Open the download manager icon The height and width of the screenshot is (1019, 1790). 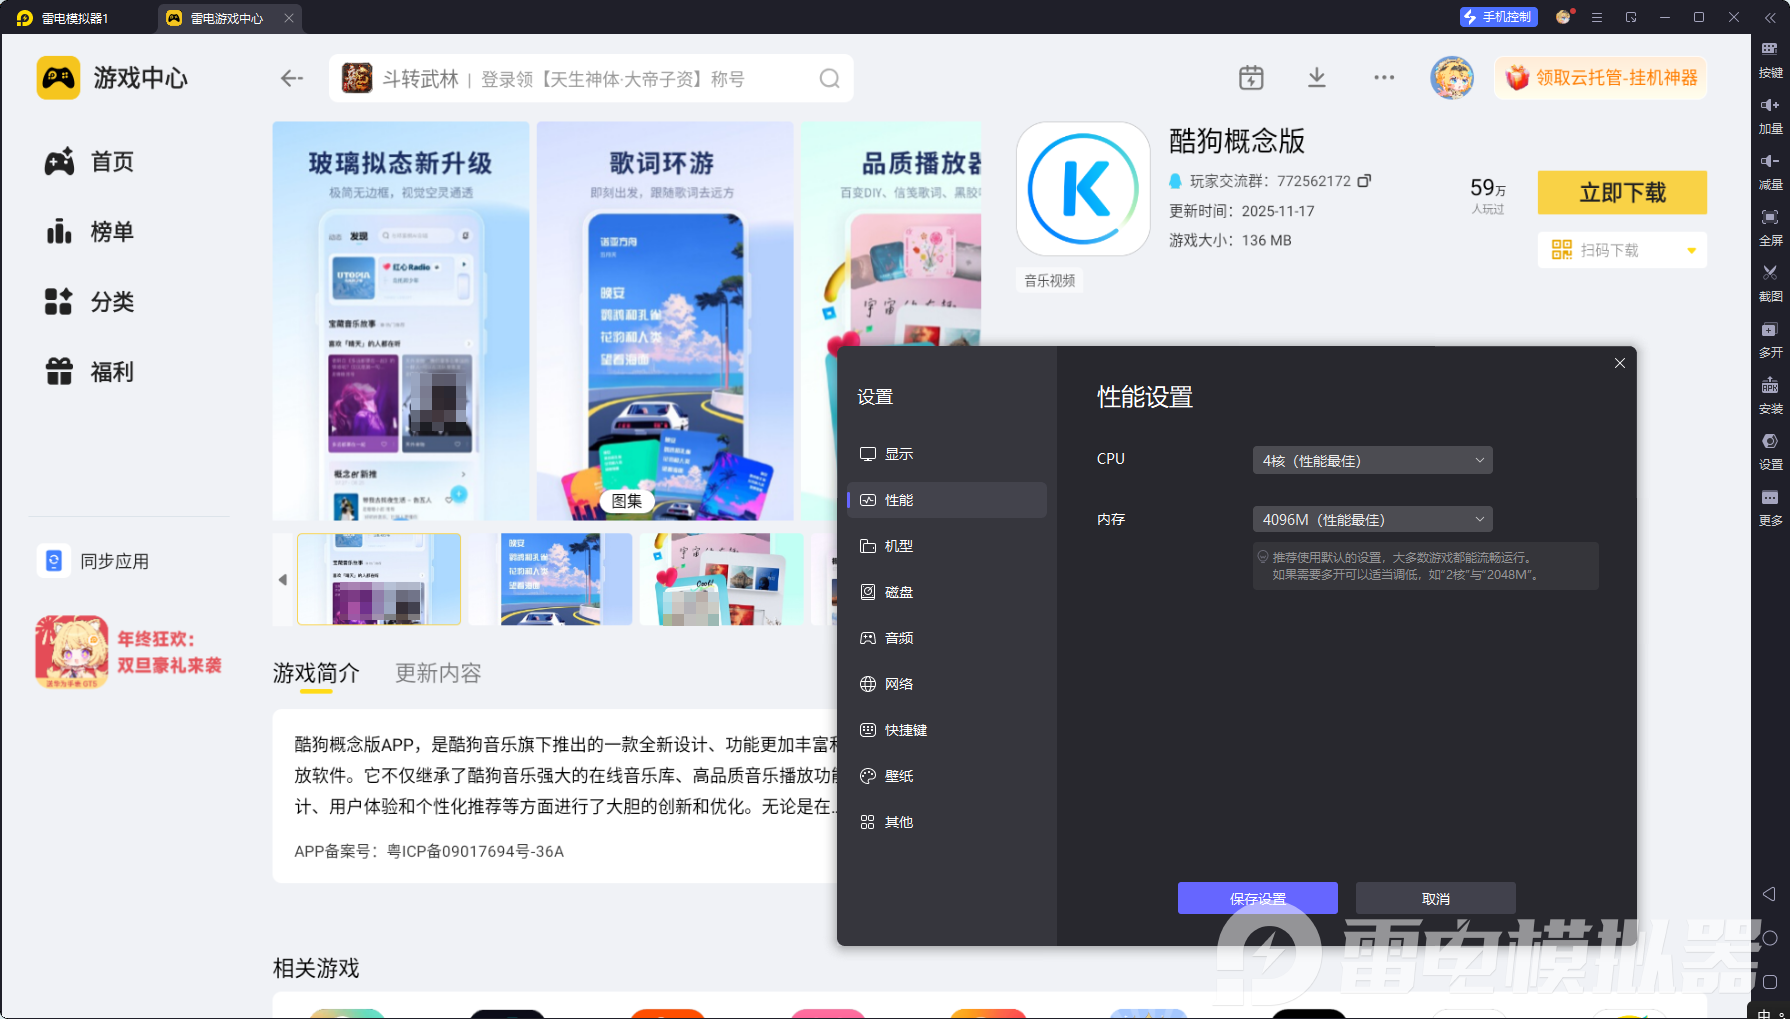click(x=1317, y=78)
